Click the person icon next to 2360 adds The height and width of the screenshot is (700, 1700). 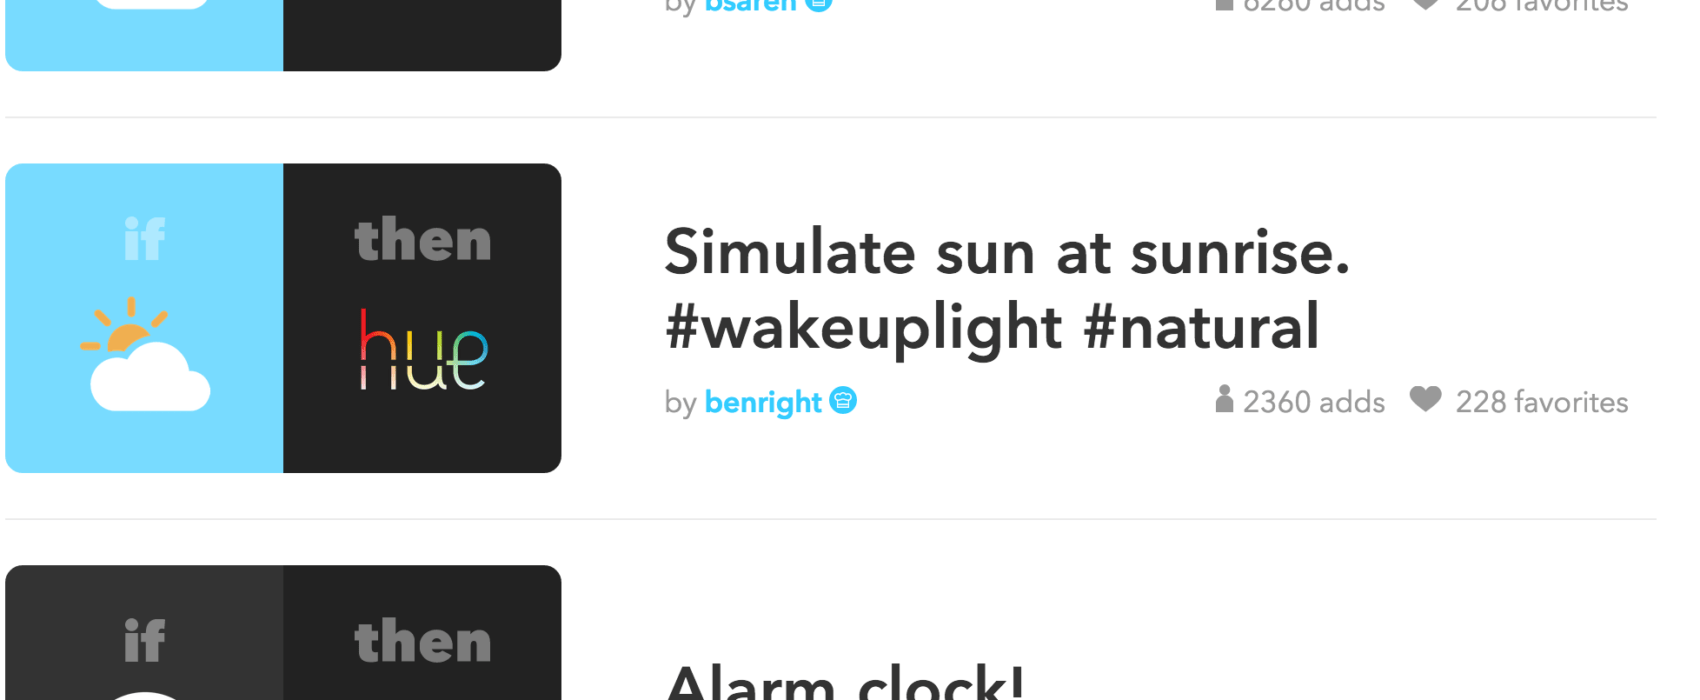point(1224,399)
